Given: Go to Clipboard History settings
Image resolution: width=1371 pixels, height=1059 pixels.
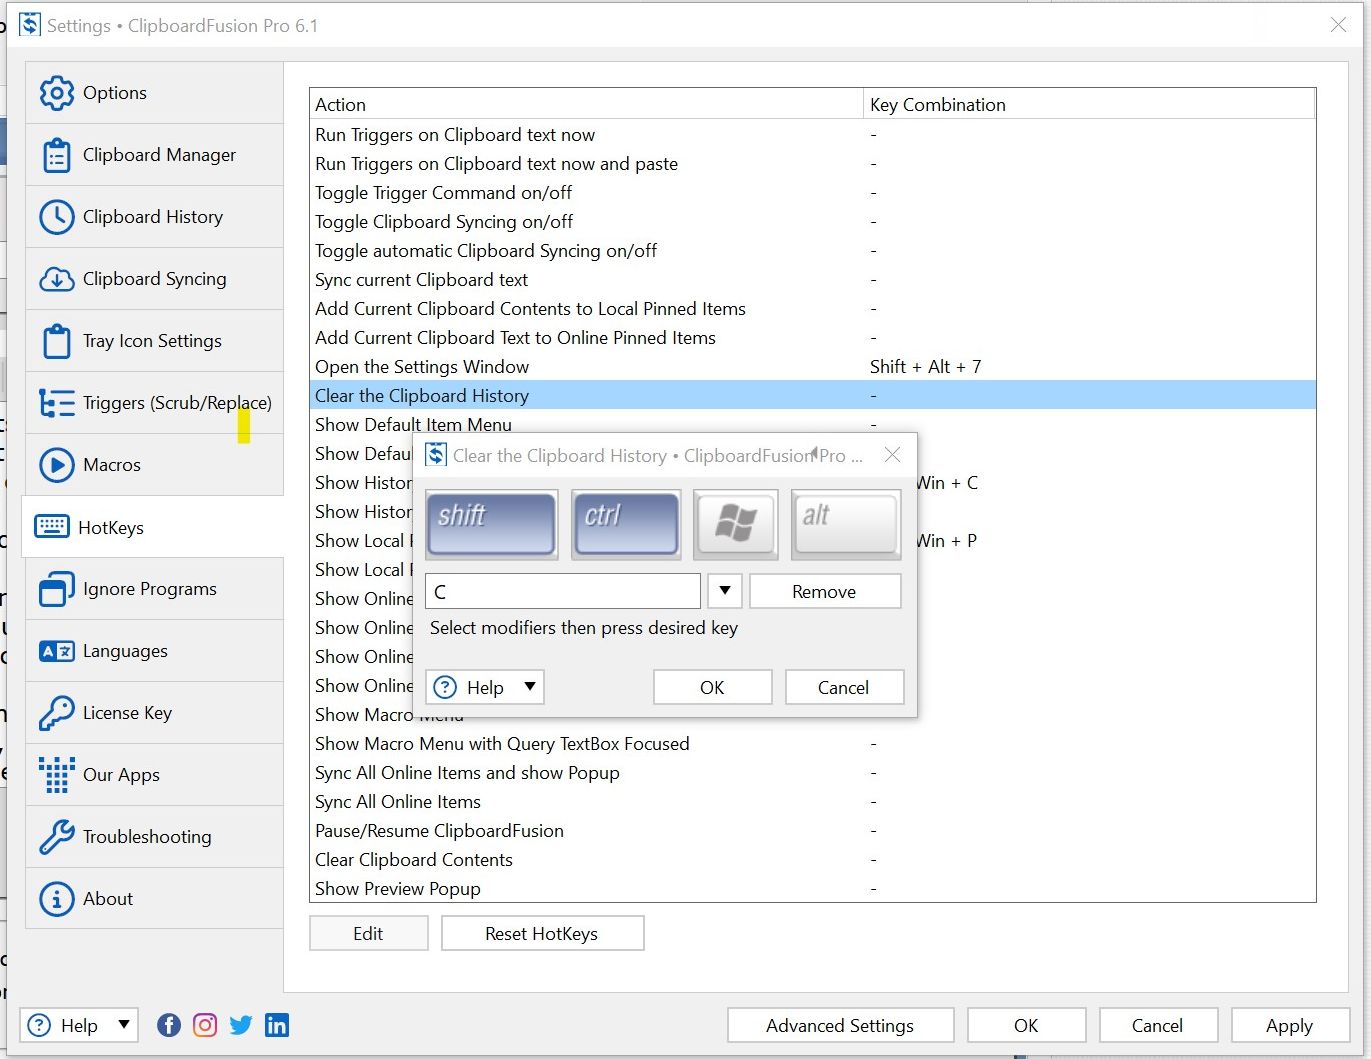Looking at the screenshot, I should coord(154,217).
